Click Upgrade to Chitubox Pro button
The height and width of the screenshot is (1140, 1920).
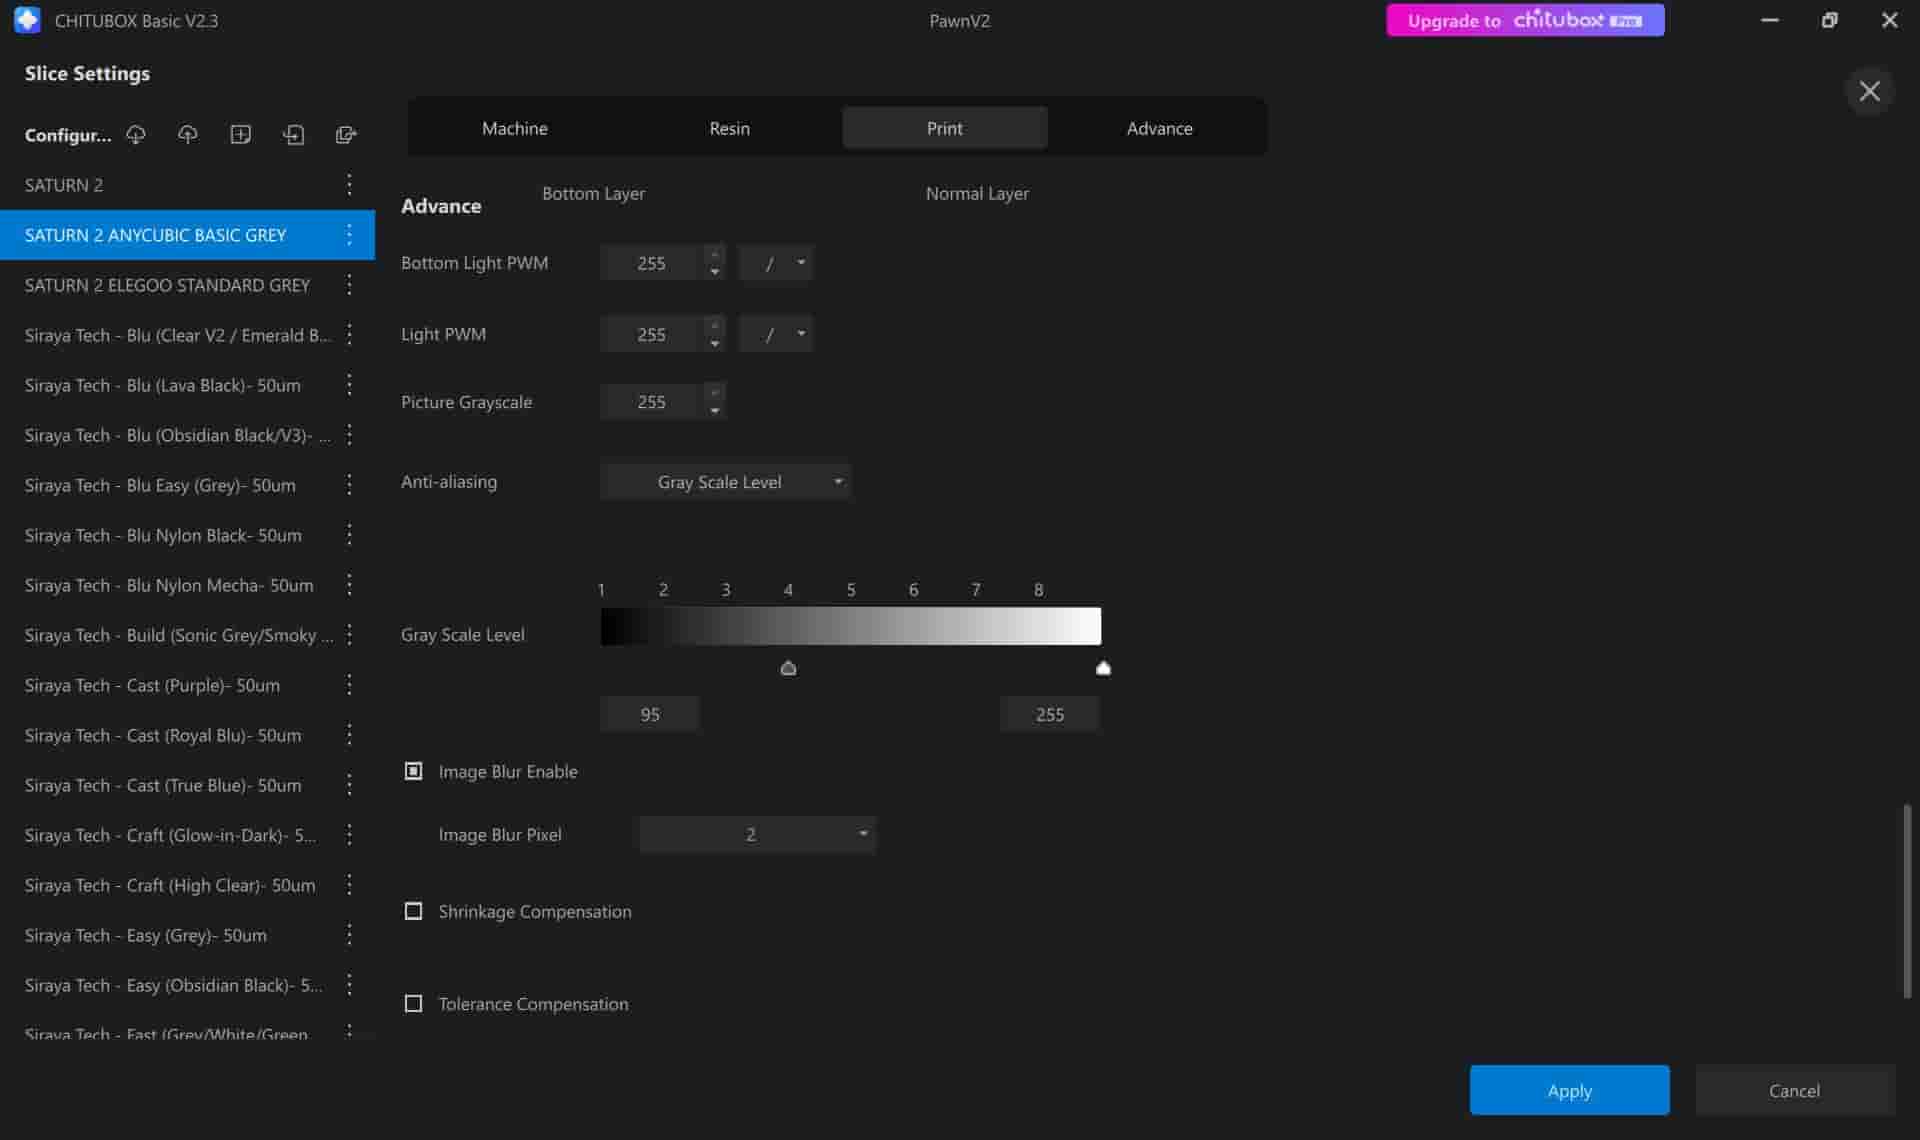coord(1525,20)
